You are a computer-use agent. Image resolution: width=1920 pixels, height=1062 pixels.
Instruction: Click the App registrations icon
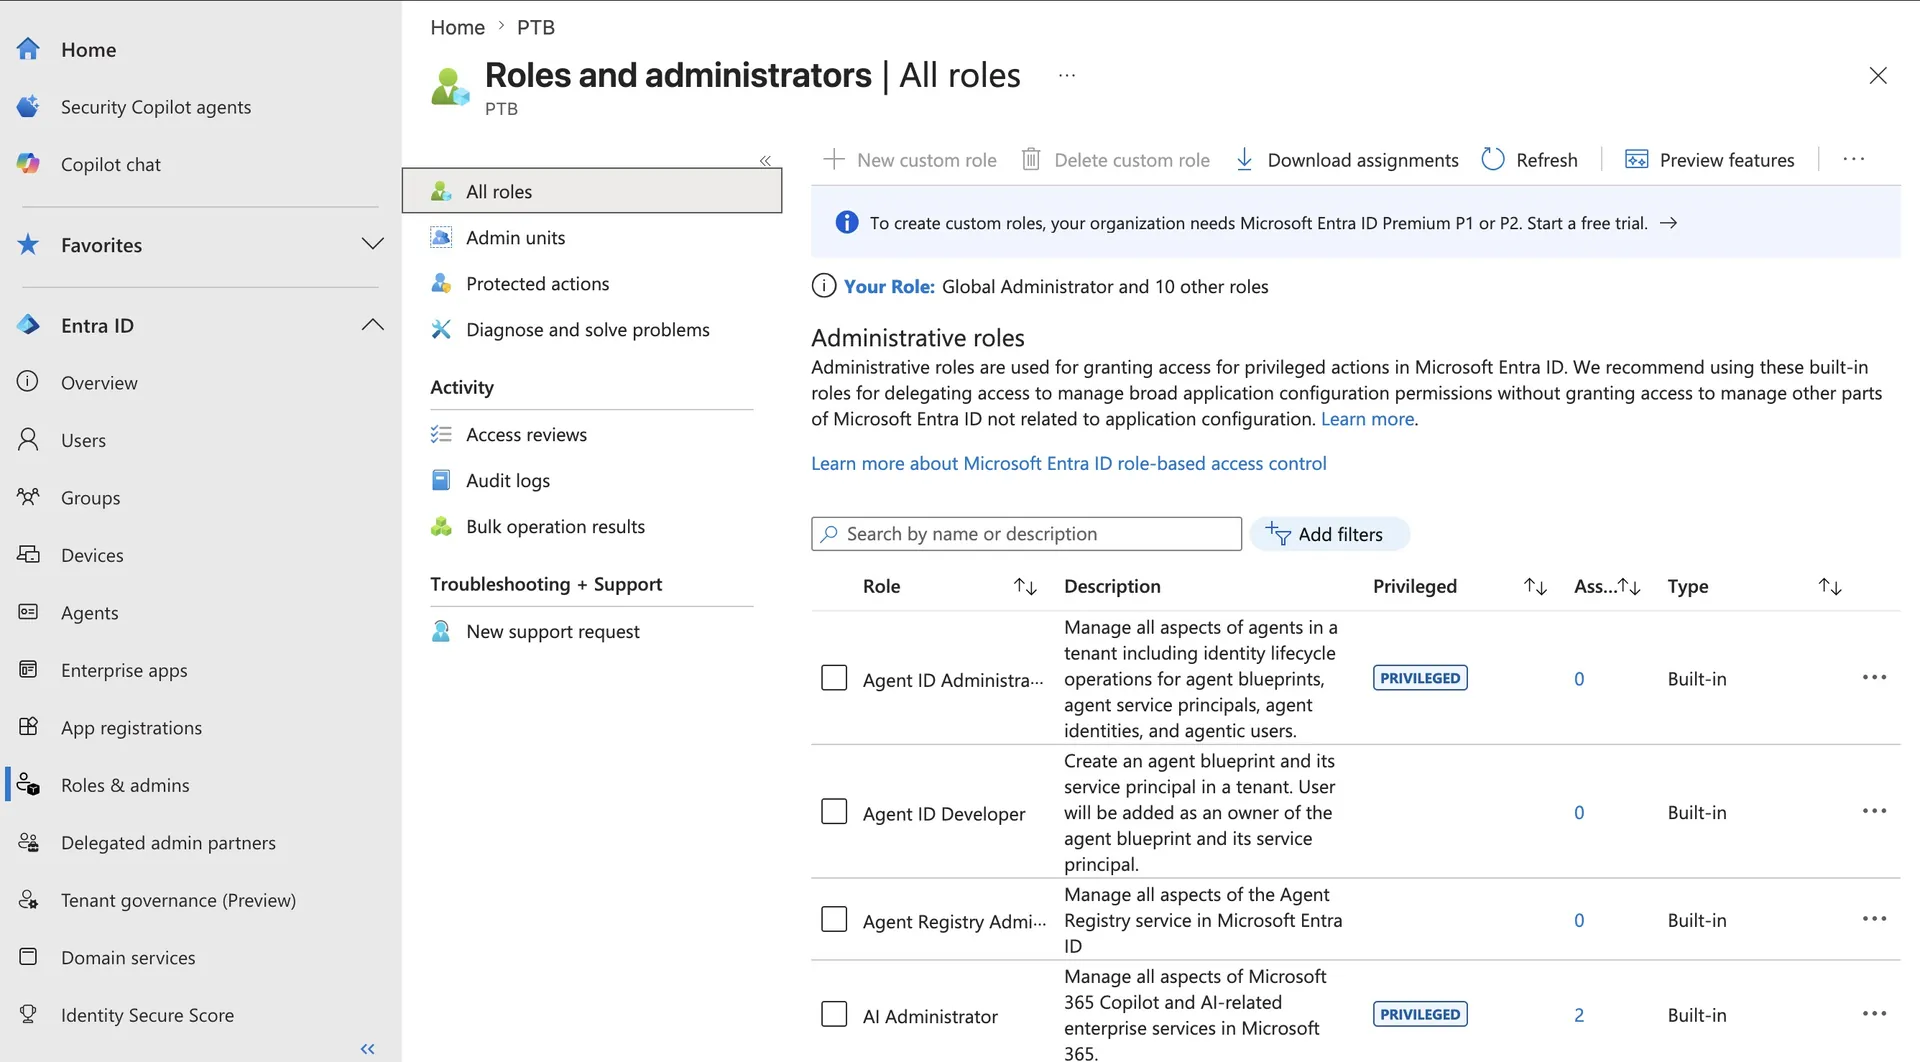[28, 727]
